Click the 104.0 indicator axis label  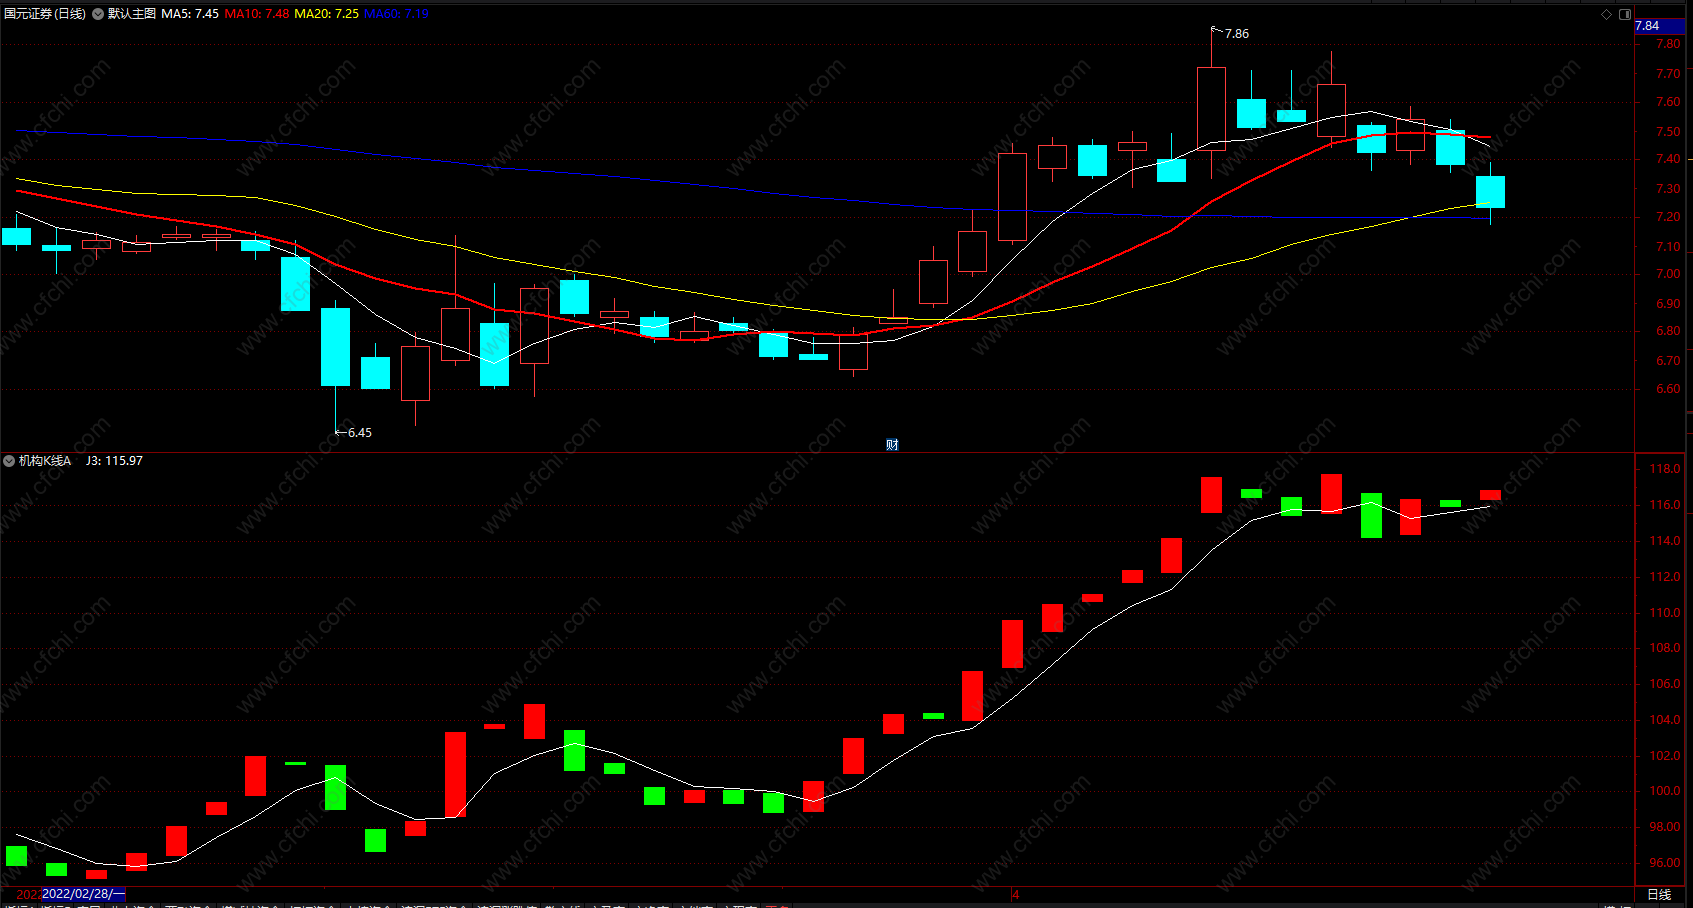[1665, 720]
